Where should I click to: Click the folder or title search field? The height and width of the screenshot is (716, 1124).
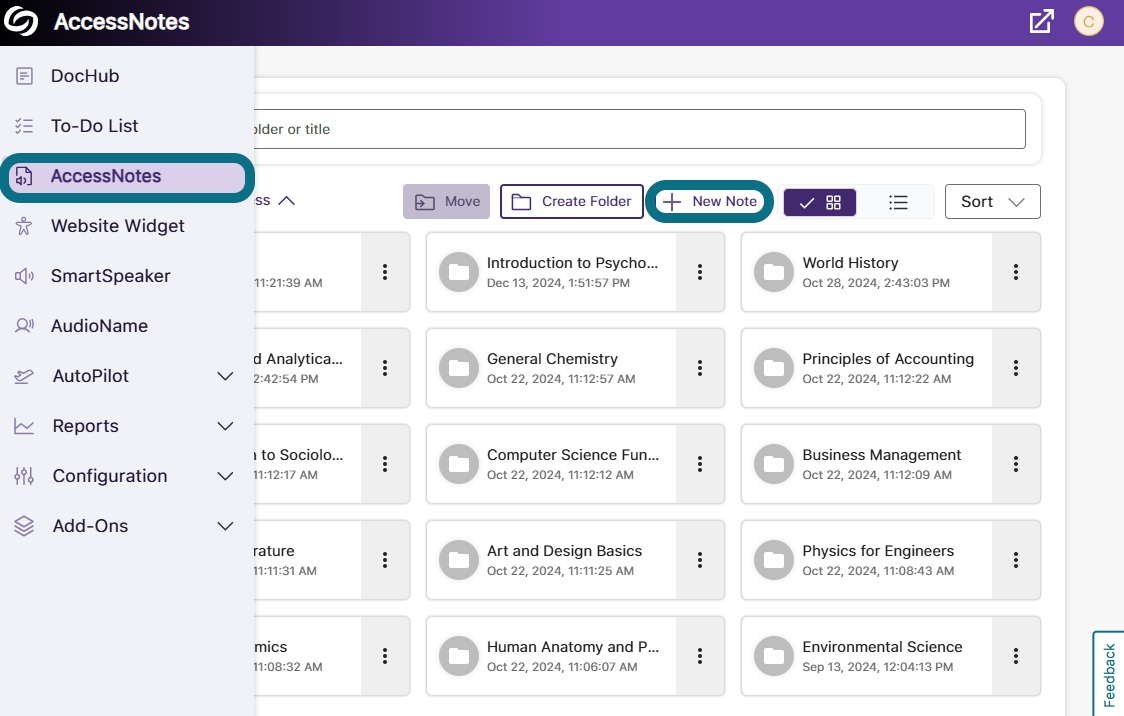tap(639, 129)
